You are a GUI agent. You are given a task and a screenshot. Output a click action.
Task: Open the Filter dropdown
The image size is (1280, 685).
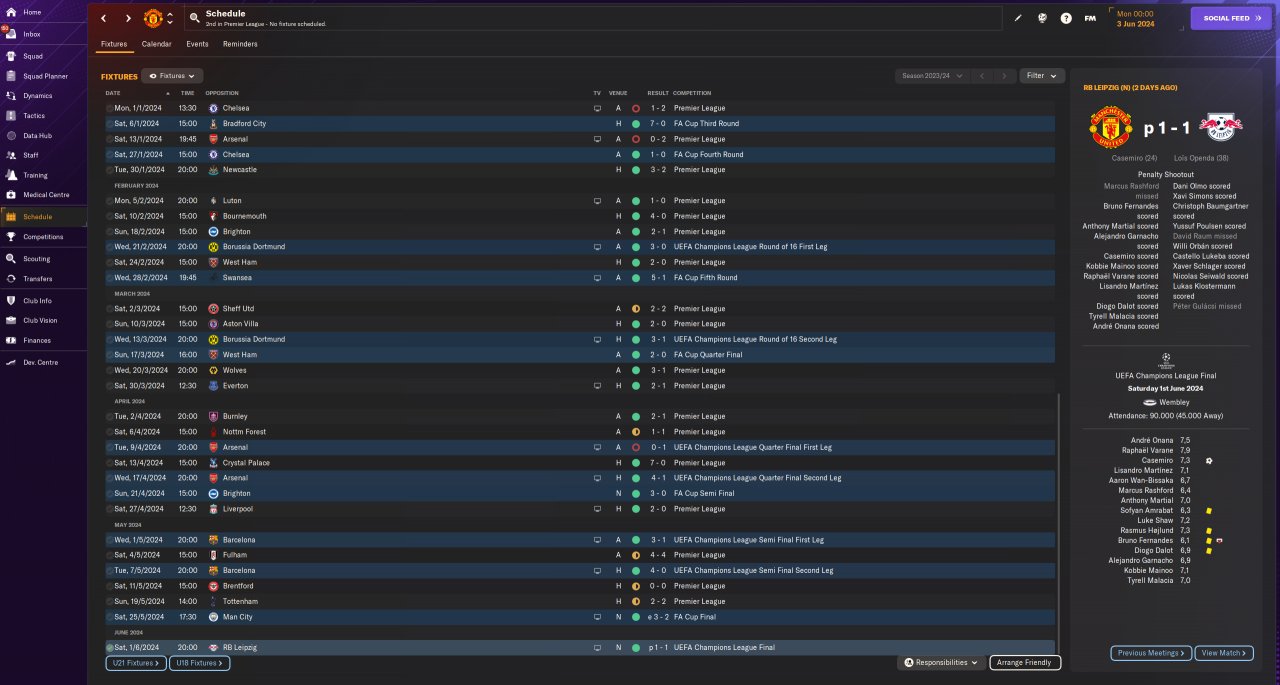(x=1042, y=76)
